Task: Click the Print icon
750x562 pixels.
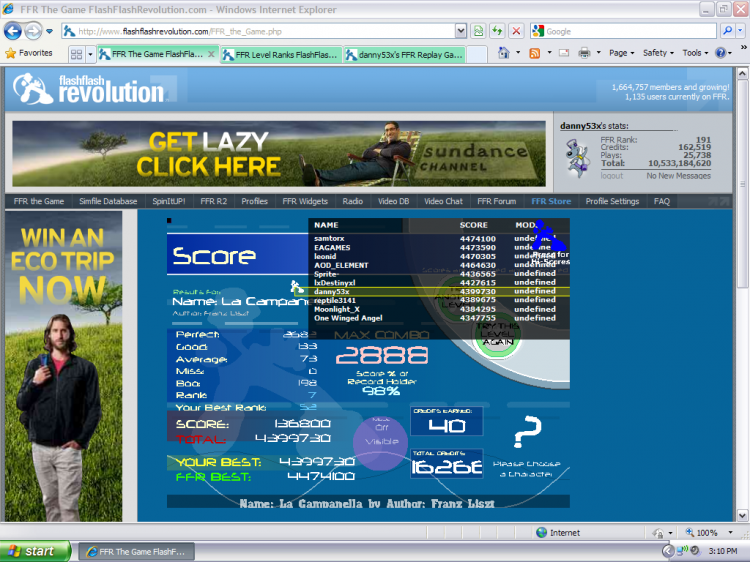Action: (584, 53)
